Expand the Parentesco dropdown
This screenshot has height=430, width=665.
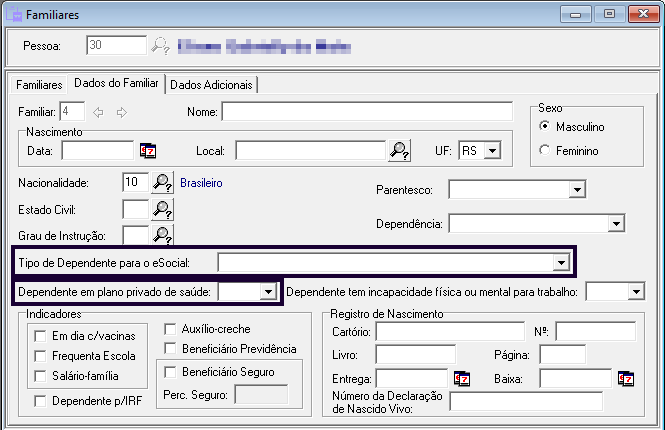pyautogui.click(x=576, y=190)
